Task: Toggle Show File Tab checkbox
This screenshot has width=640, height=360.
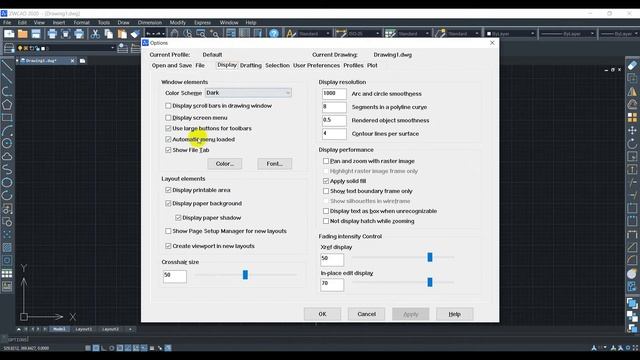Action: tap(168, 150)
